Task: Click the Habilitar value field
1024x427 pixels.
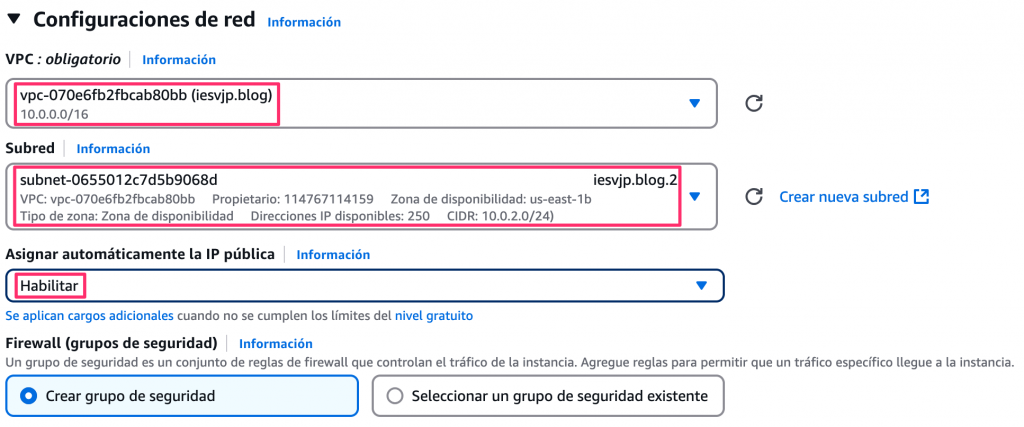Action: point(50,286)
